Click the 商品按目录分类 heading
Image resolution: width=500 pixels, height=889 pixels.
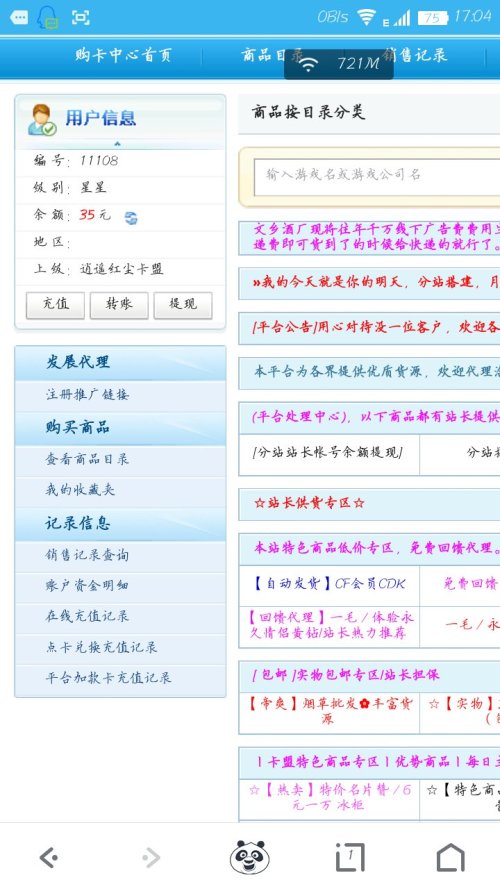point(308,112)
